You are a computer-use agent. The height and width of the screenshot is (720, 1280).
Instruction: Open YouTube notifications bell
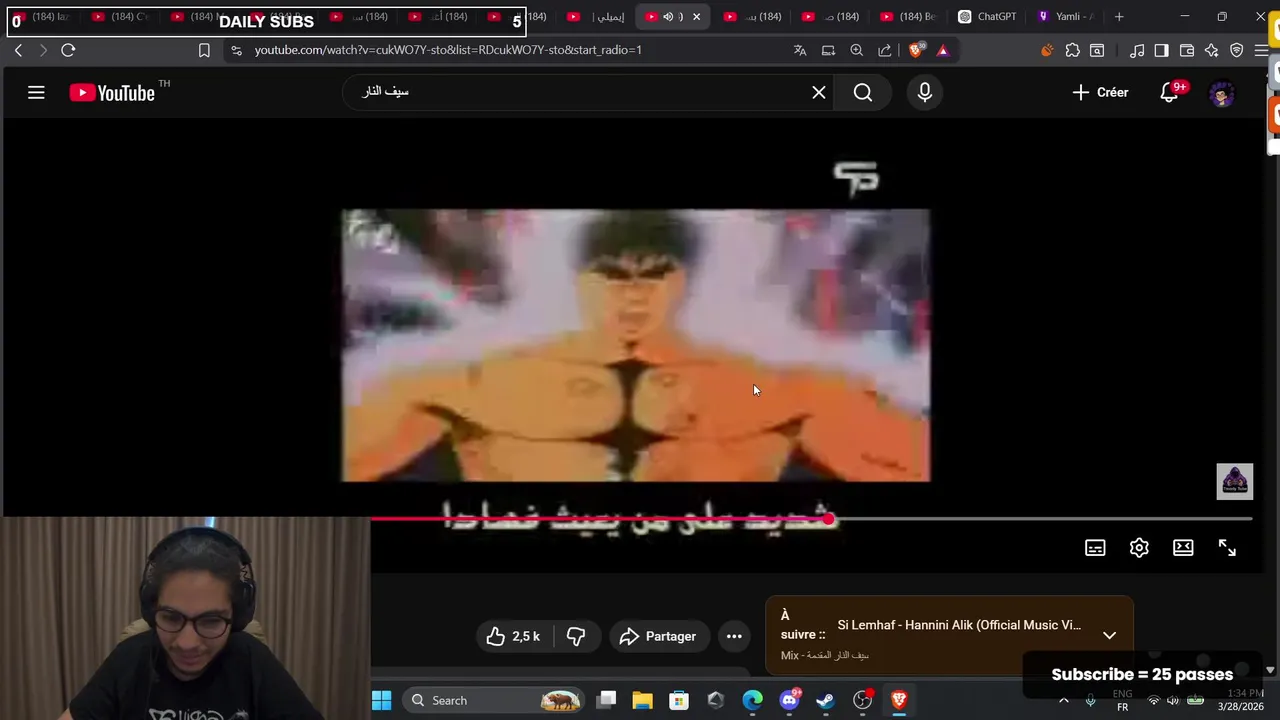[x=1169, y=92]
